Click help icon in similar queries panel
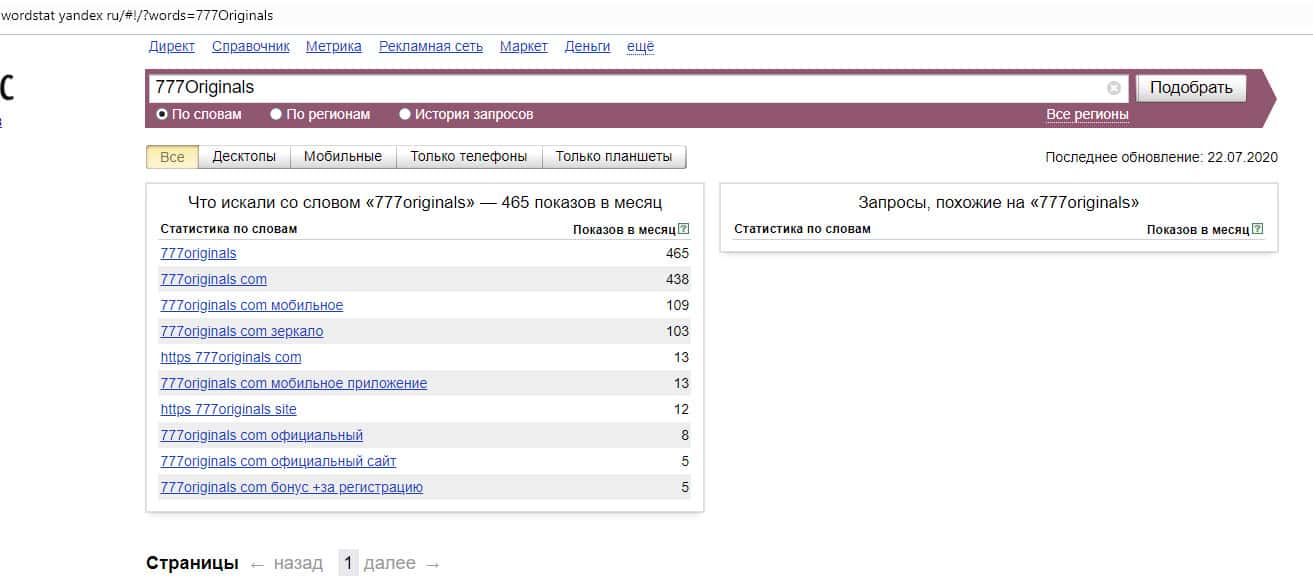The height and width of the screenshot is (588, 1313). [1257, 229]
